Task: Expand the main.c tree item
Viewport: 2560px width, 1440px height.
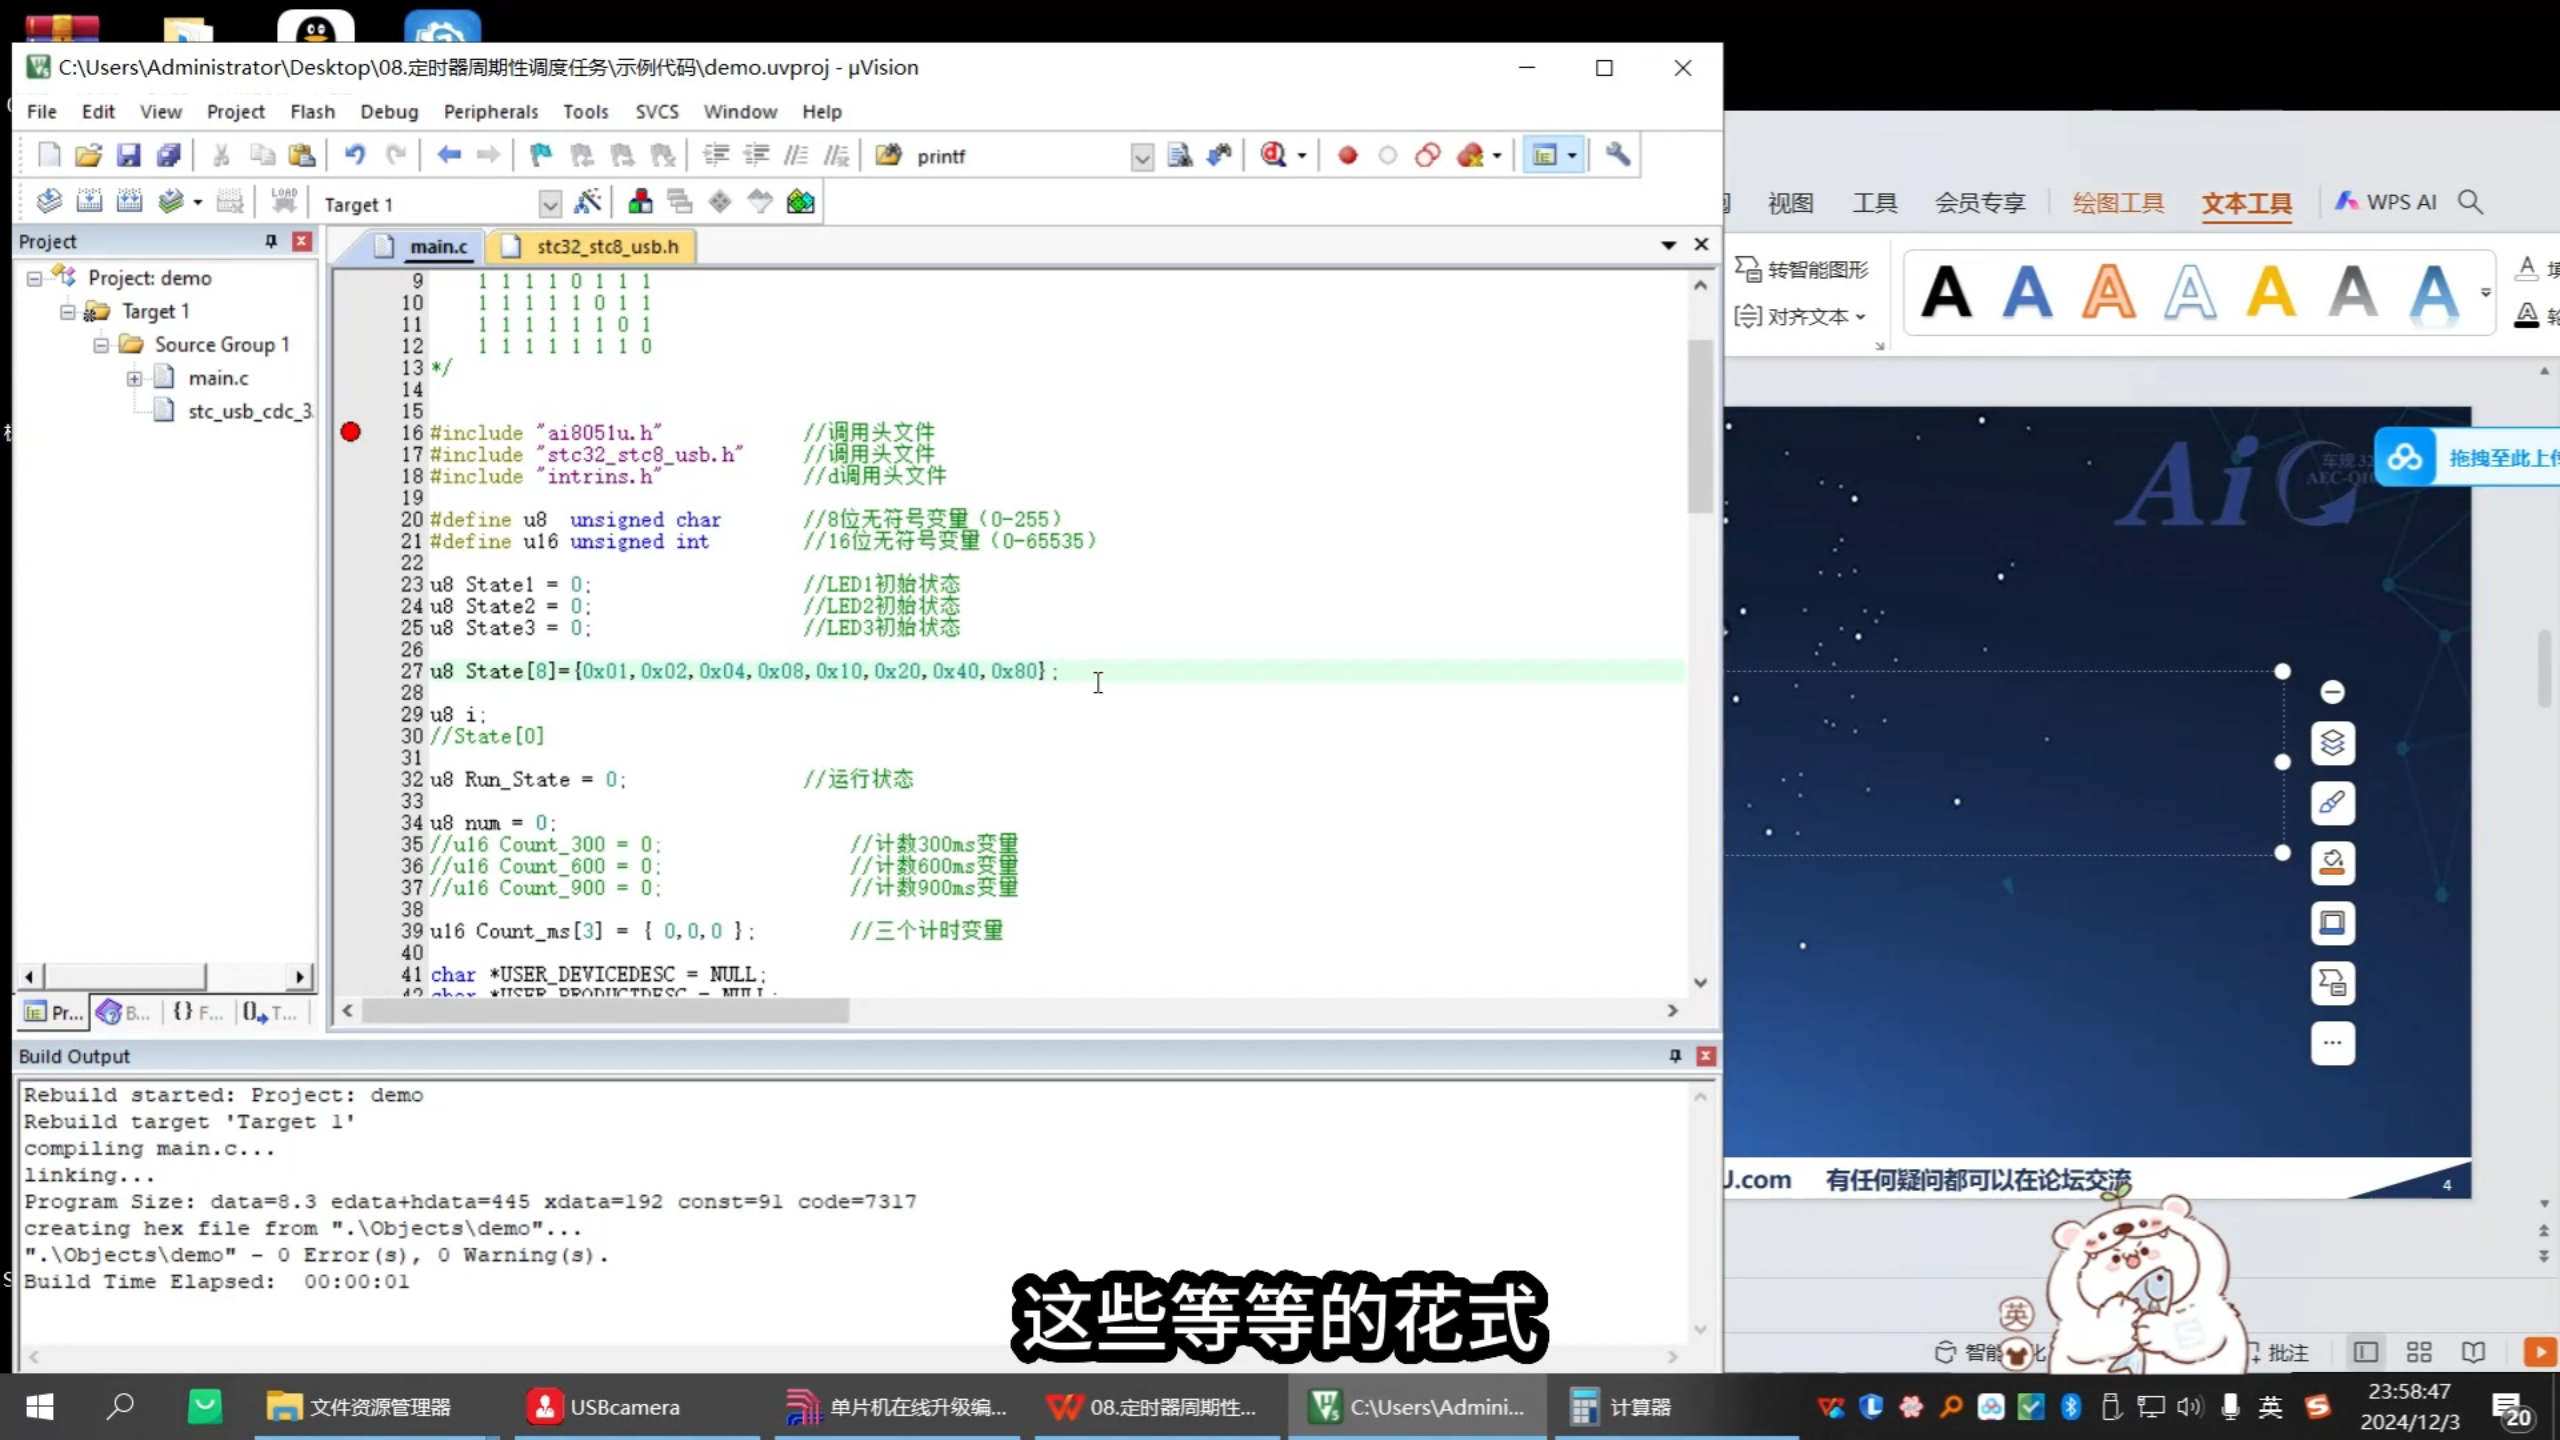Action: (134, 377)
